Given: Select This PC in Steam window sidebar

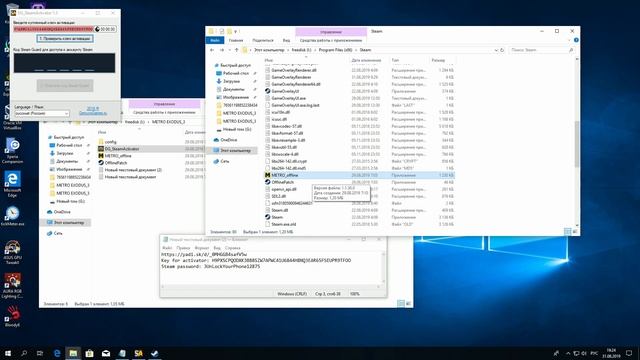Looking at the screenshot, I should pyautogui.click(x=235, y=150).
